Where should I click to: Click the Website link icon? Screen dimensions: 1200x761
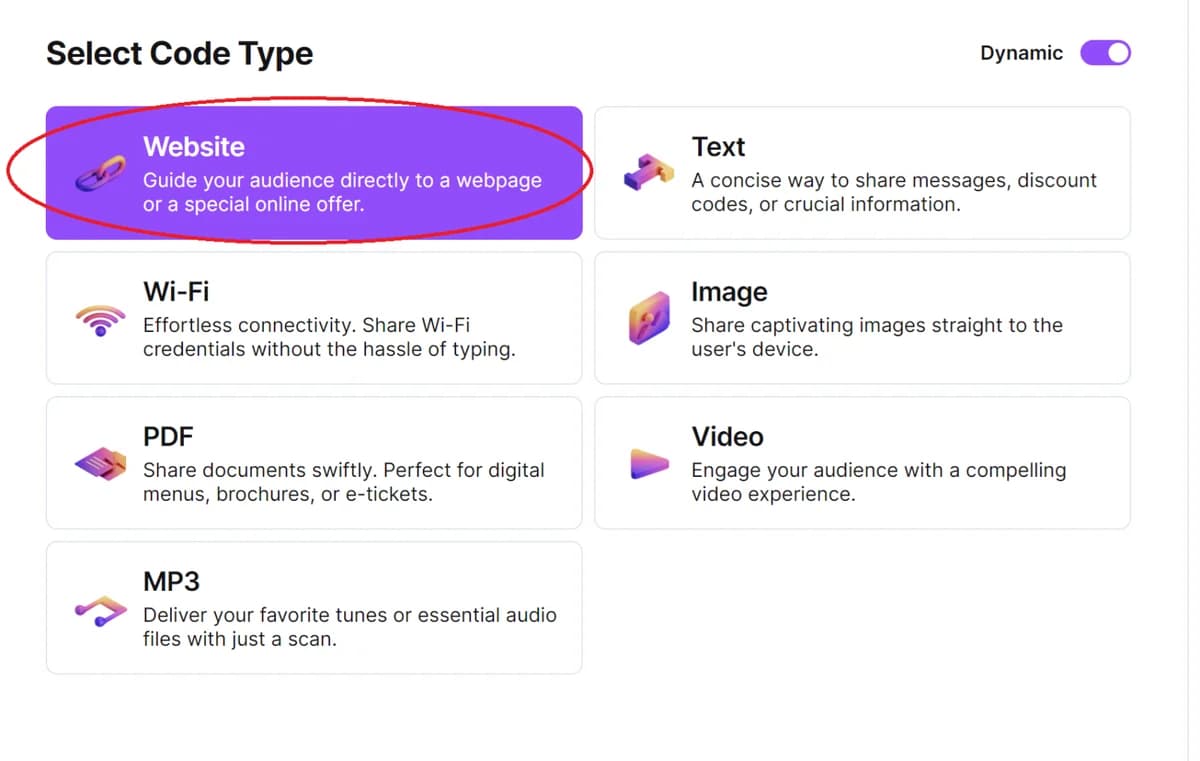(x=98, y=173)
